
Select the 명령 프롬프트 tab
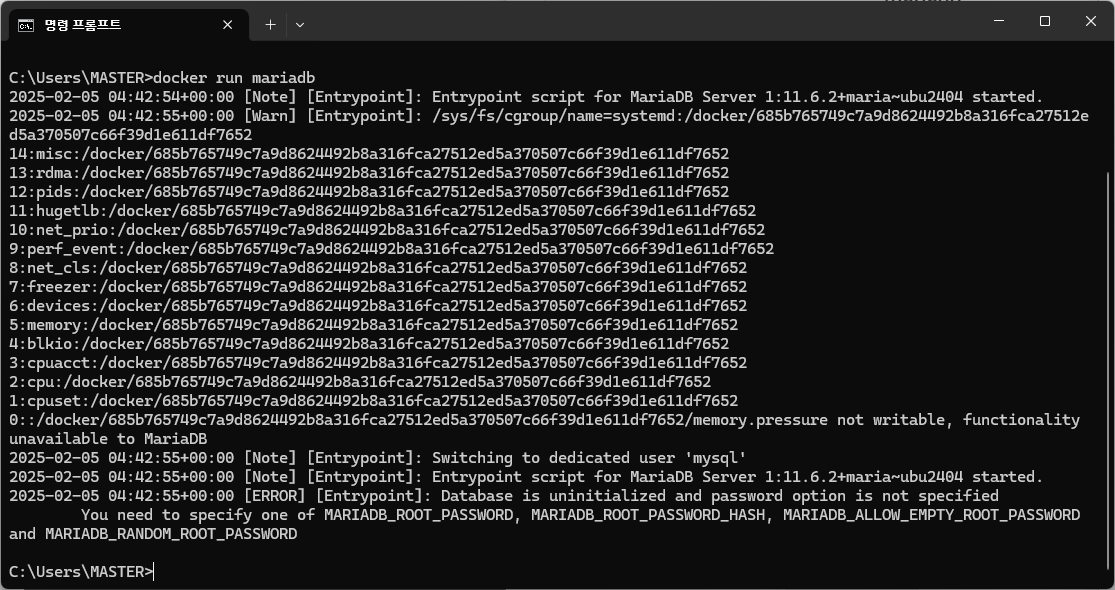click(128, 25)
